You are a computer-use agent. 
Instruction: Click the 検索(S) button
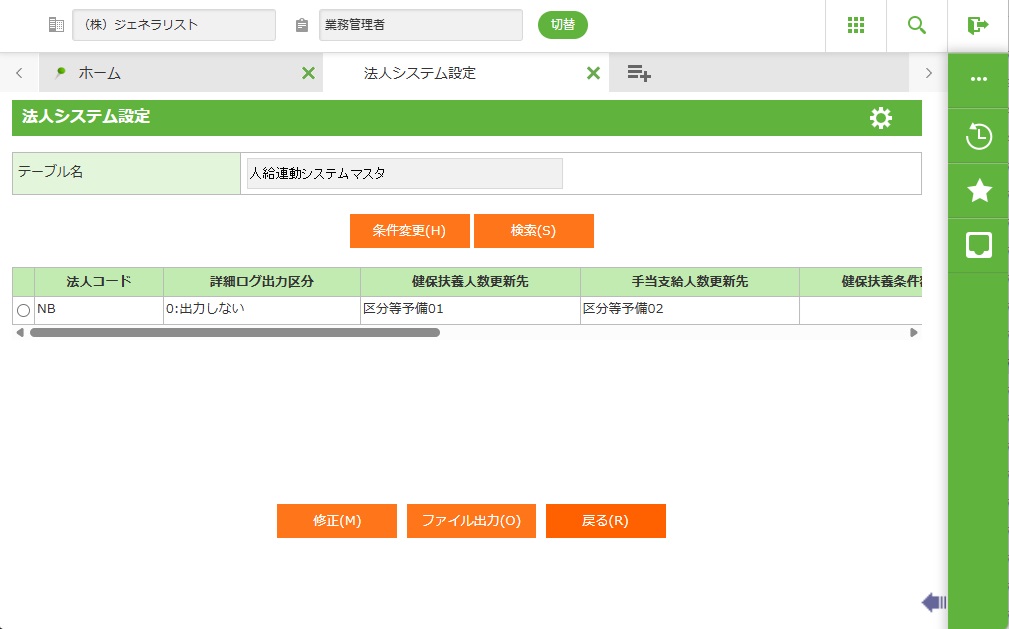click(533, 231)
